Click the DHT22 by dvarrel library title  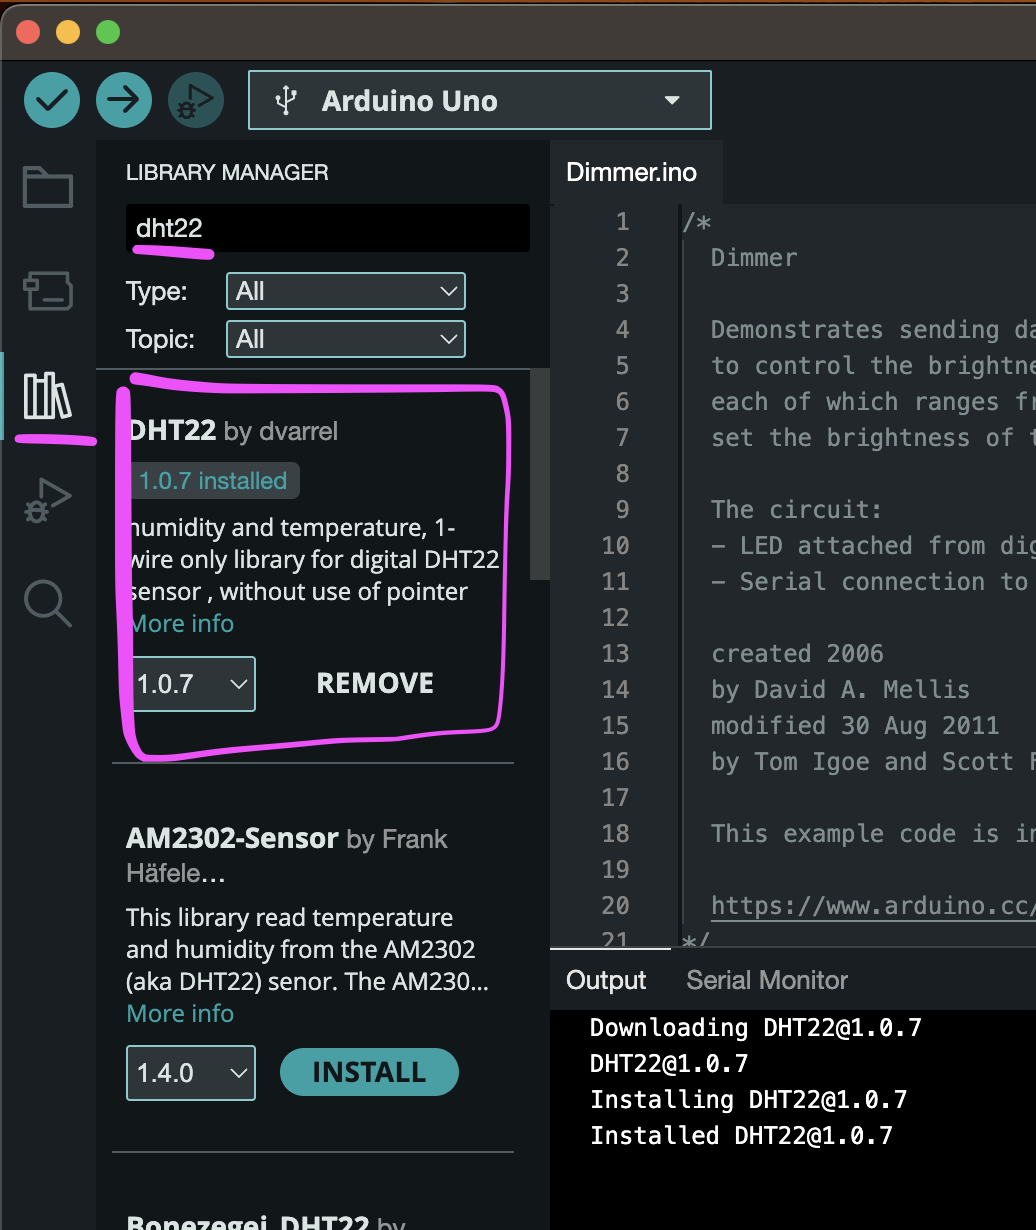pyautogui.click(x=232, y=431)
